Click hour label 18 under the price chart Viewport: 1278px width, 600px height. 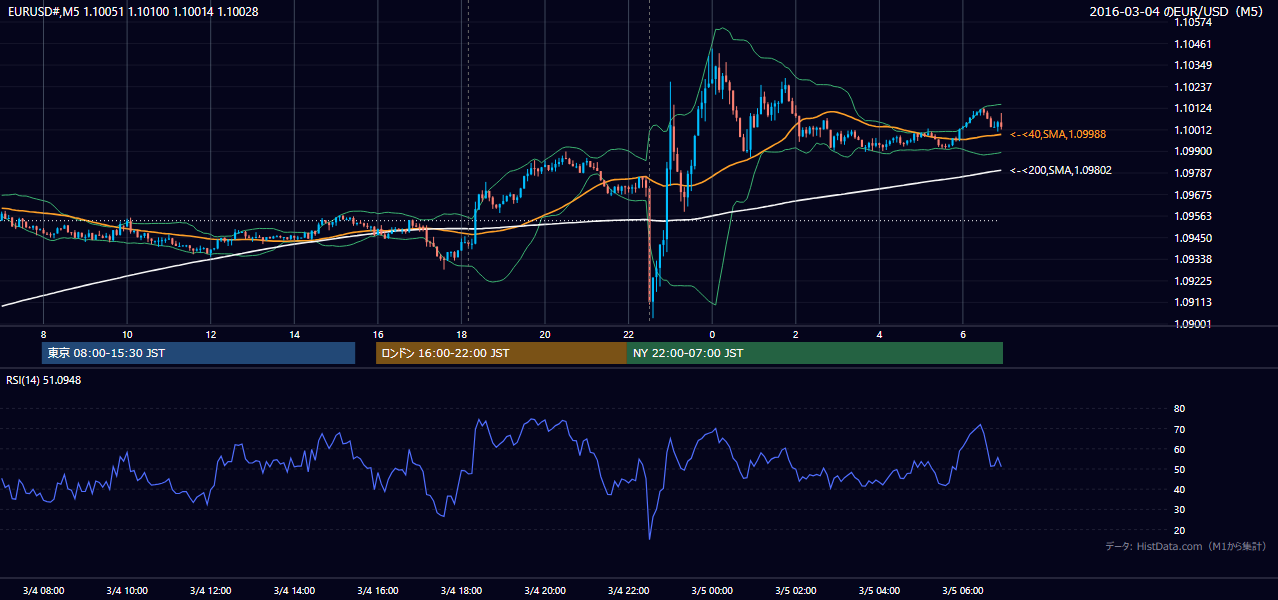461,334
